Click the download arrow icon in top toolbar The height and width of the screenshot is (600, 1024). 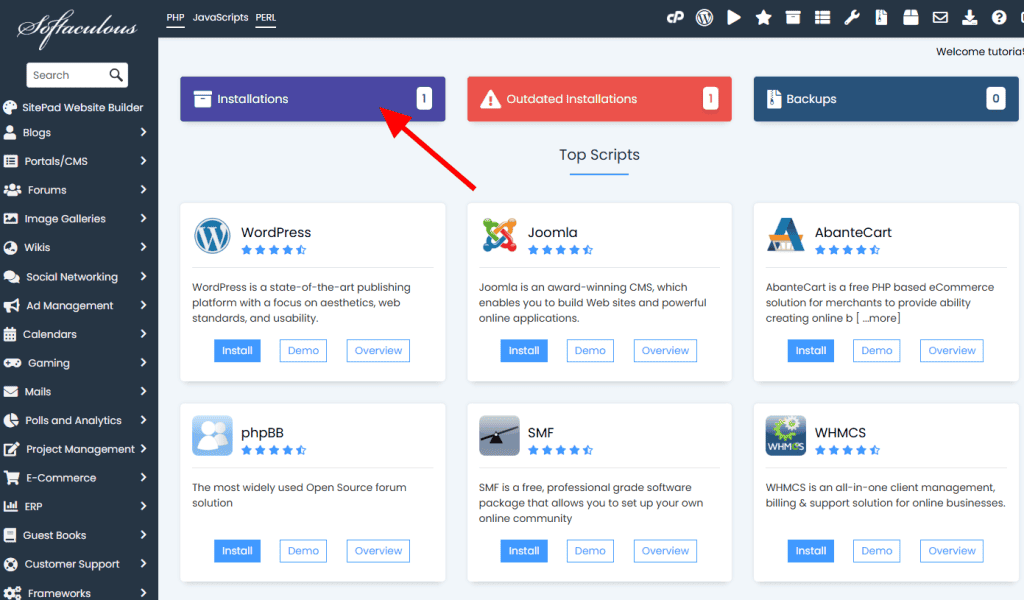click(x=969, y=18)
